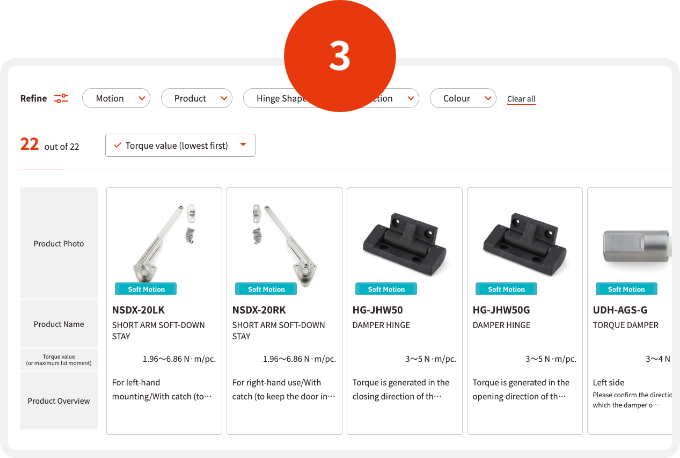Image resolution: width=680 pixels, height=458 pixels.
Task: Open the NSDX-20LK product photo
Action: pos(164,241)
